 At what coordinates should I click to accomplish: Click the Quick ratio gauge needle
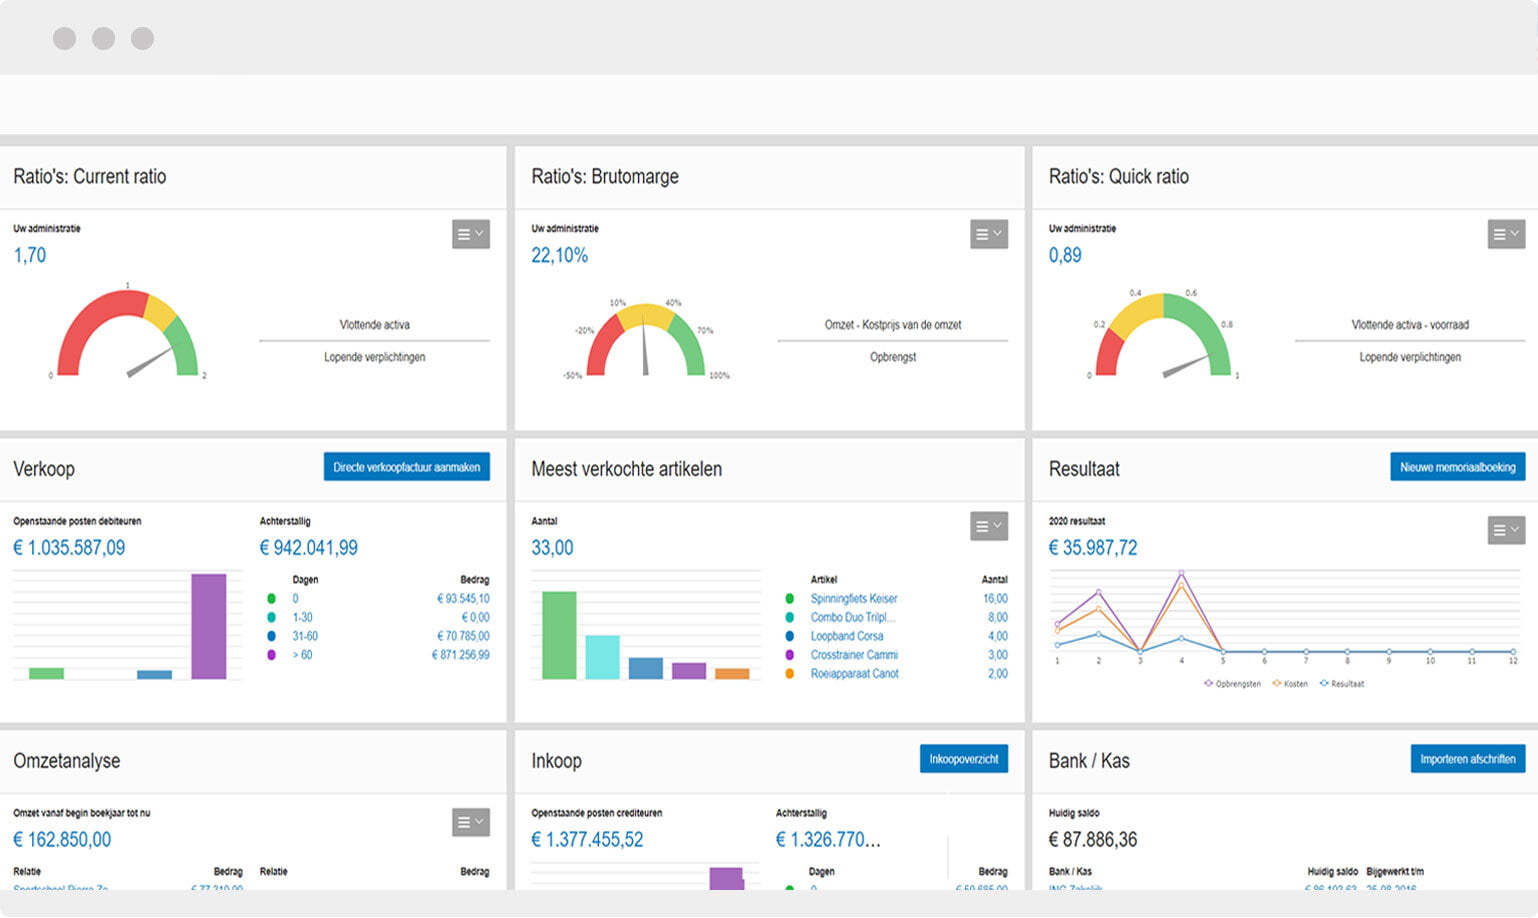pyautogui.click(x=1186, y=366)
